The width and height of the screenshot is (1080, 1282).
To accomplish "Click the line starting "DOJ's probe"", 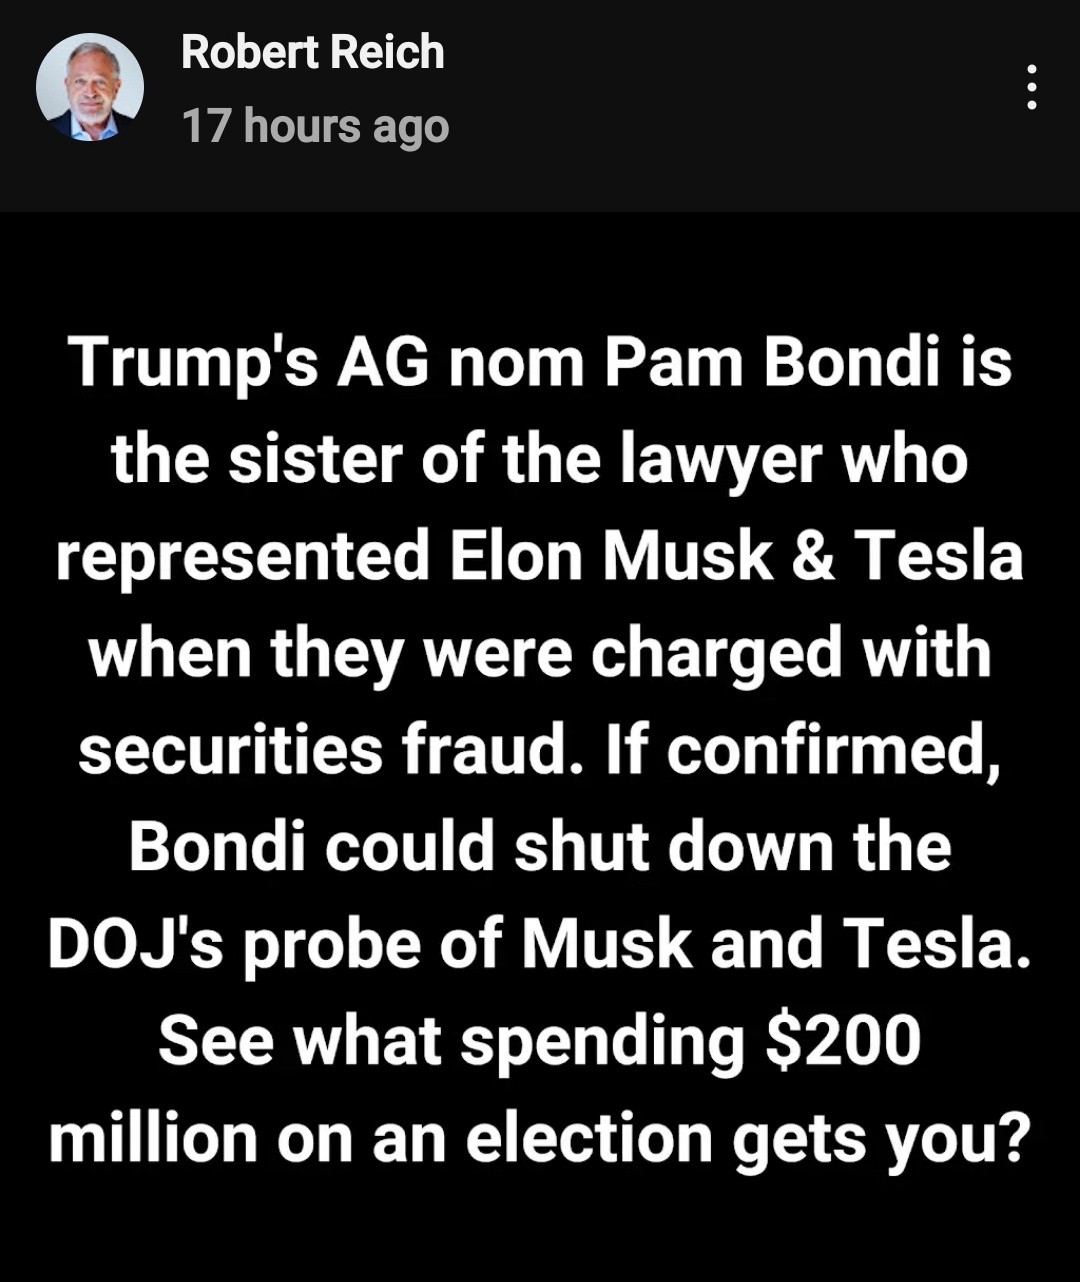I will (x=540, y=944).
